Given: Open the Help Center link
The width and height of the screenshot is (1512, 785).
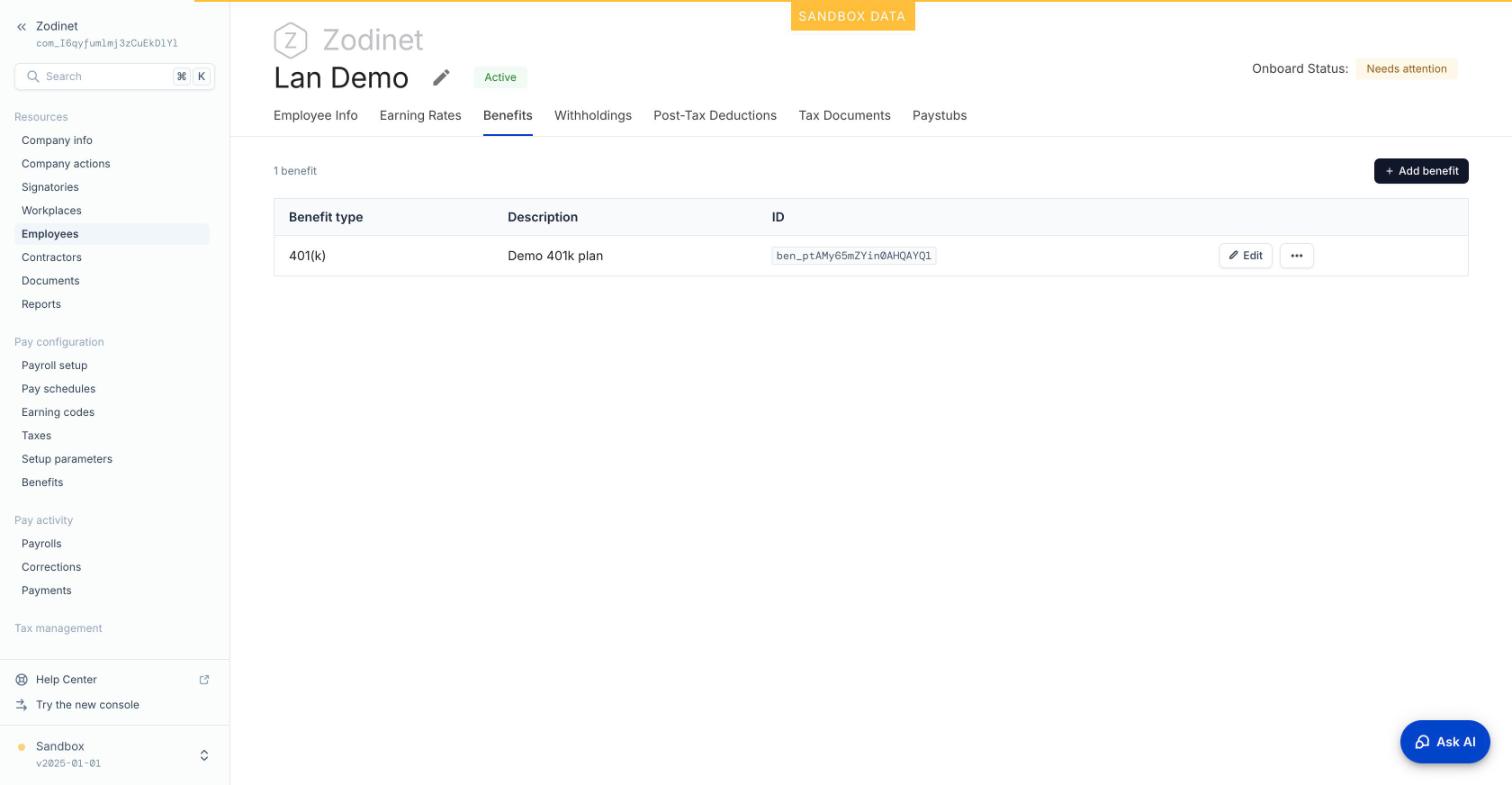Looking at the screenshot, I should tap(66, 680).
